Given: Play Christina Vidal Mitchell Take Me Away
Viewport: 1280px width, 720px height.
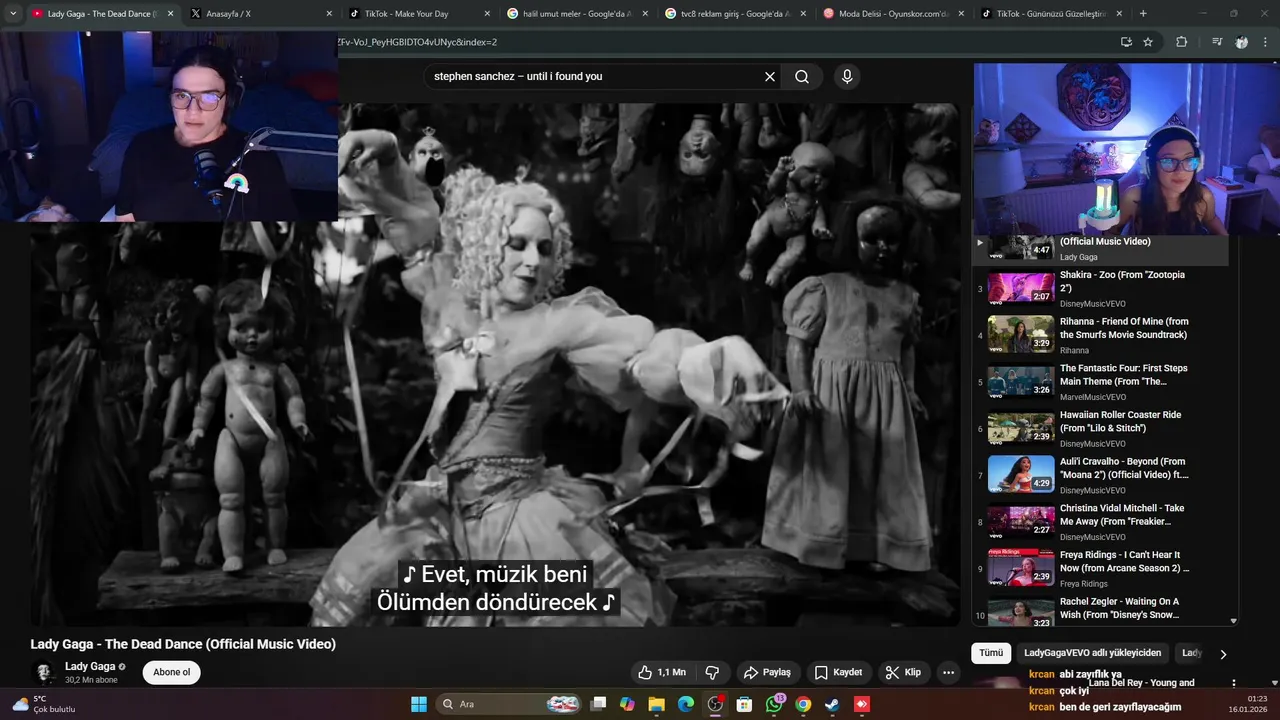Looking at the screenshot, I should [1100, 522].
